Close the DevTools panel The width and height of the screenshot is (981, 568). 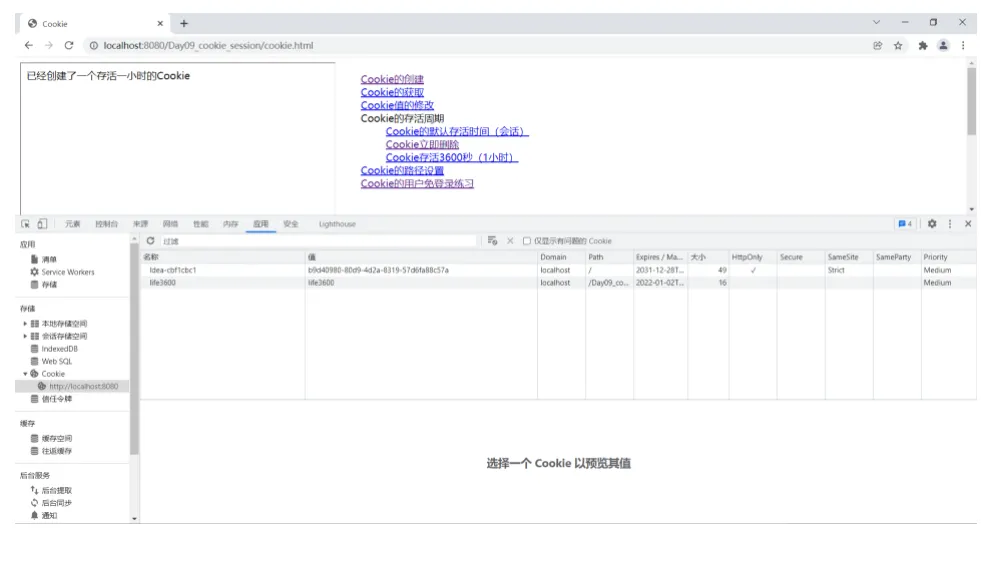(968, 224)
